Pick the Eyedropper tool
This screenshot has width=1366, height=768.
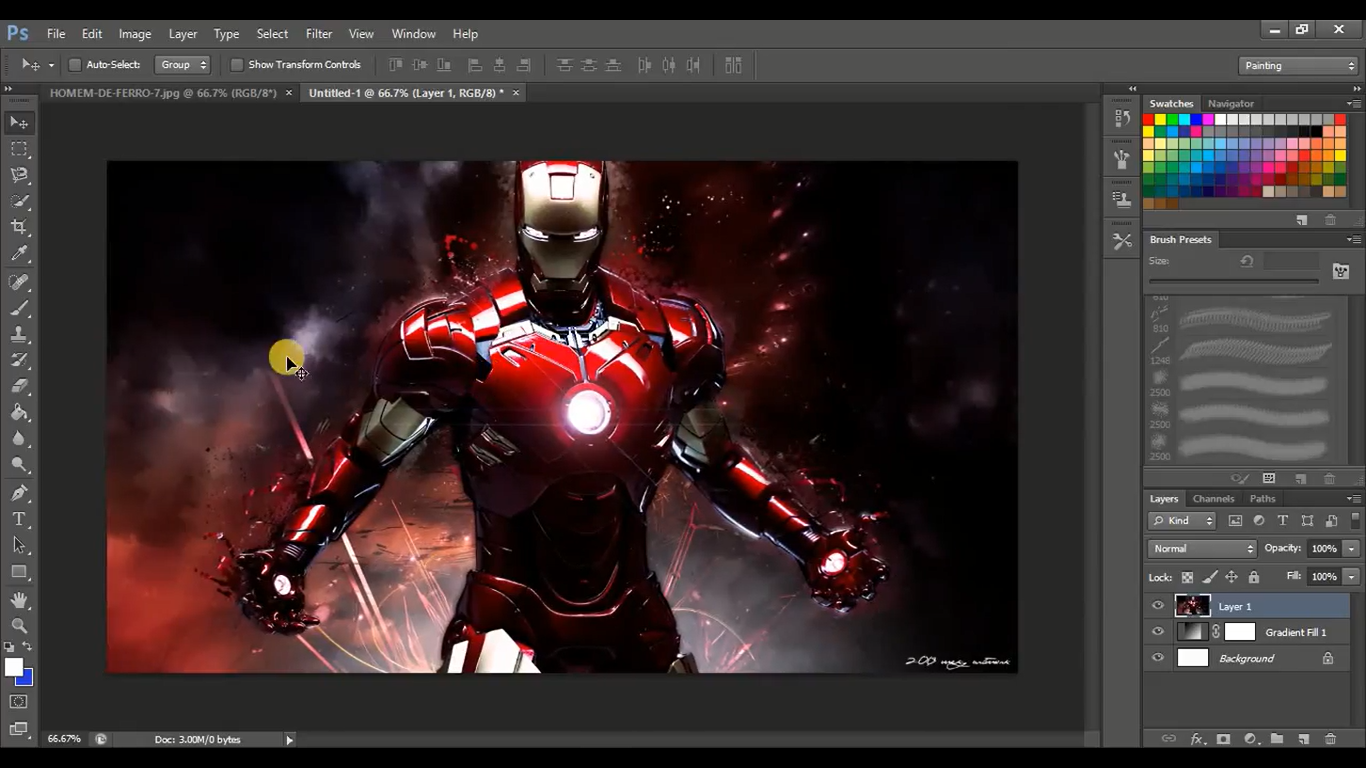19,253
